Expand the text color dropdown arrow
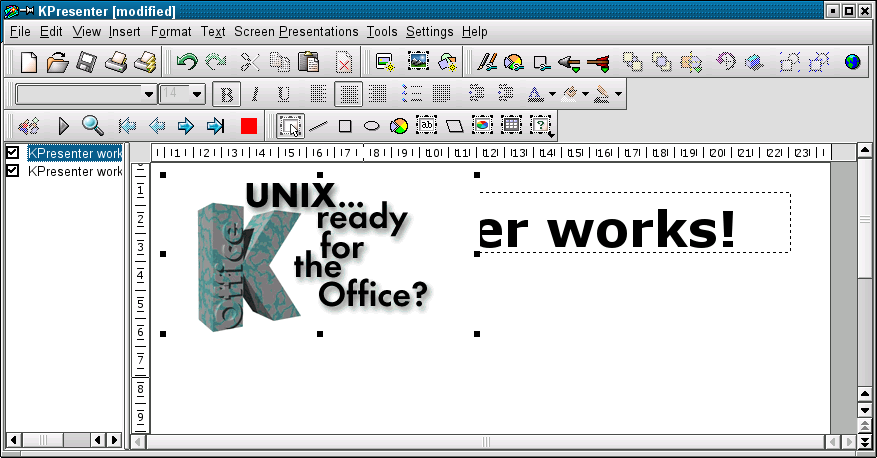877x458 pixels. click(x=553, y=95)
